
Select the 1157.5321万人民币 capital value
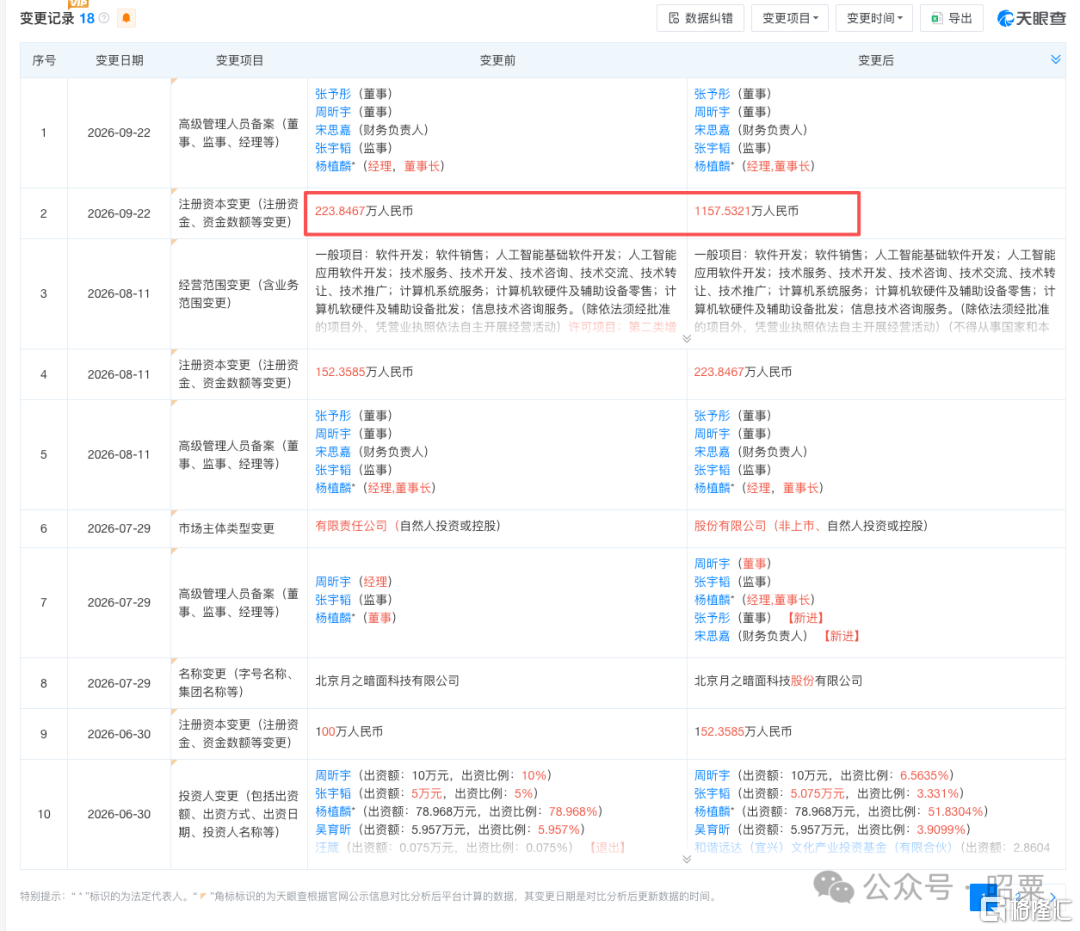tap(747, 211)
